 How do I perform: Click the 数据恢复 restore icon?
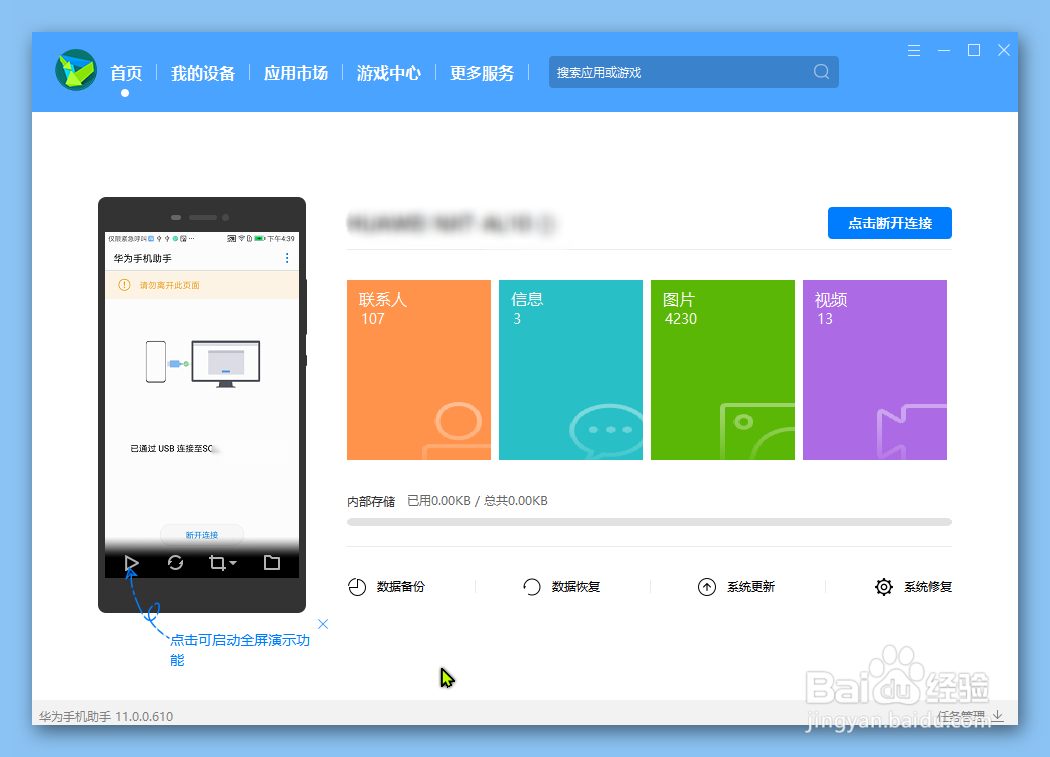click(532, 587)
